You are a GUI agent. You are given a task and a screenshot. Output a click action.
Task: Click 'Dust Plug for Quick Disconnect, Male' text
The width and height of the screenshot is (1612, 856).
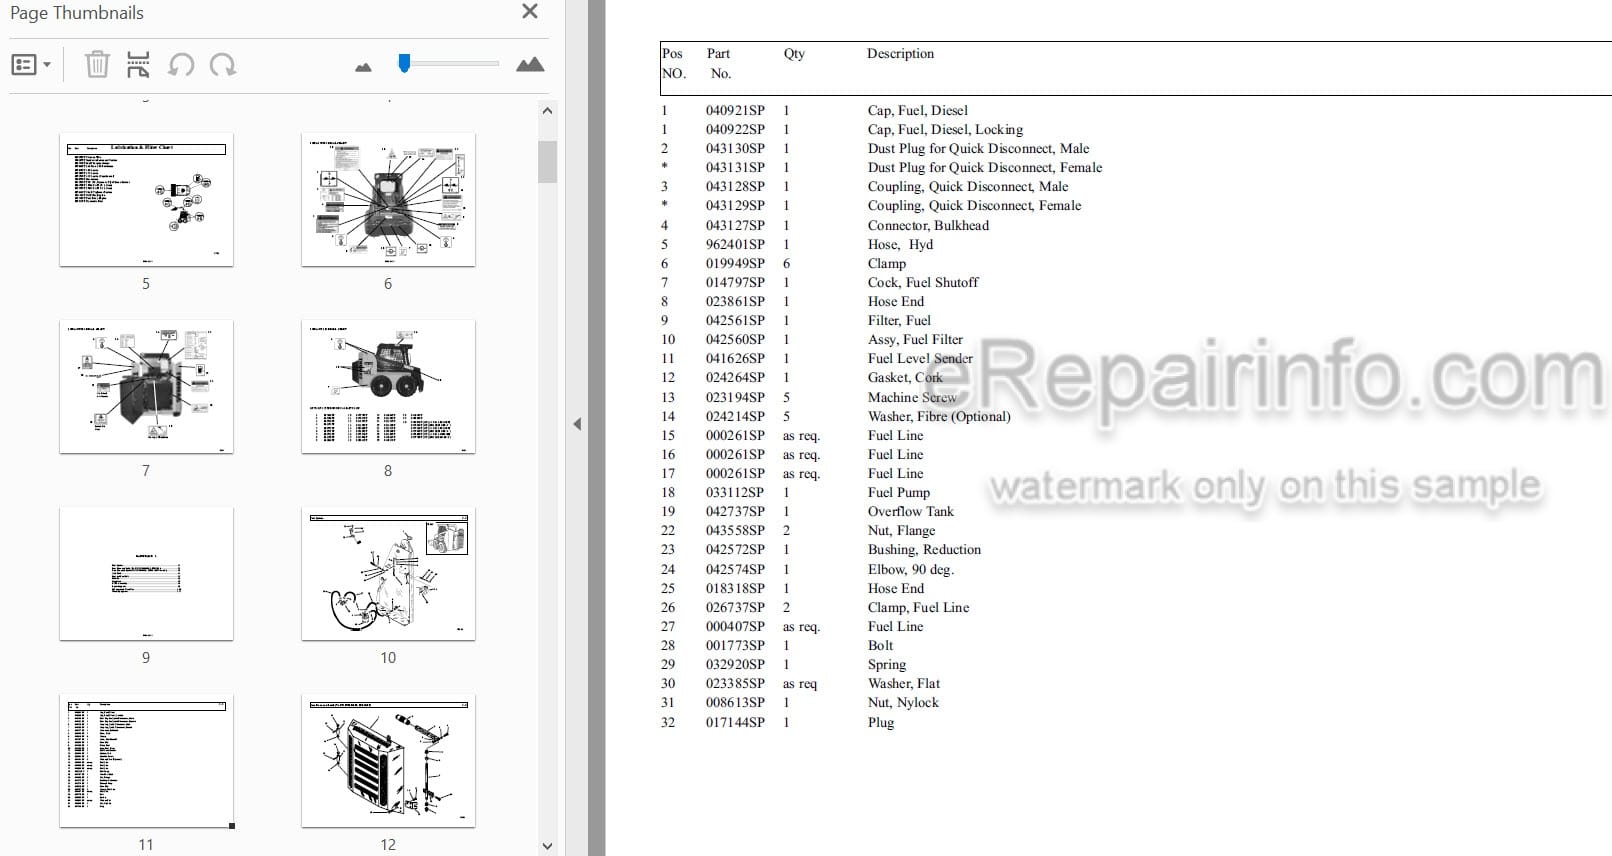[x=978, y=149]
